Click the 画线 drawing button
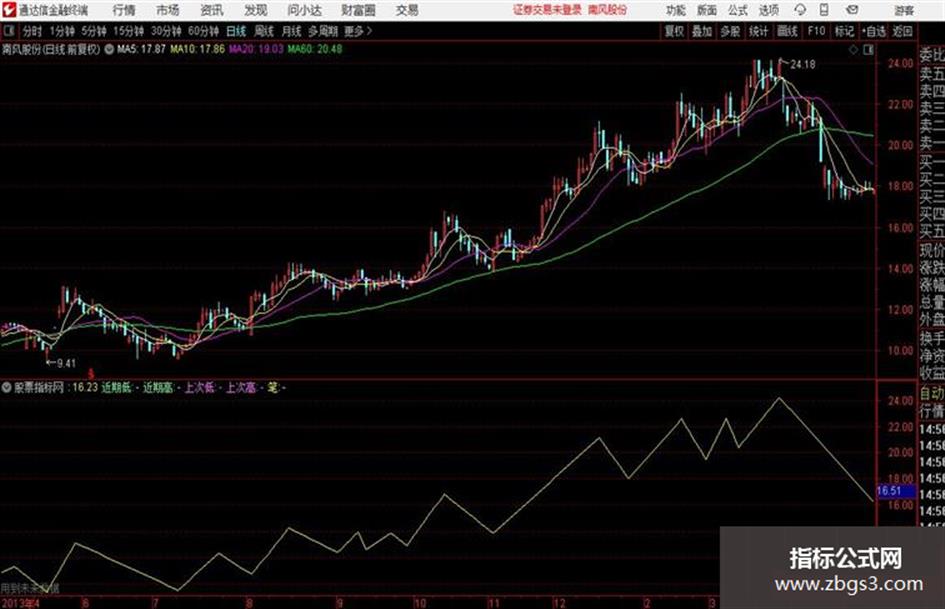This screenshot has height=609, width=945. 787,31
